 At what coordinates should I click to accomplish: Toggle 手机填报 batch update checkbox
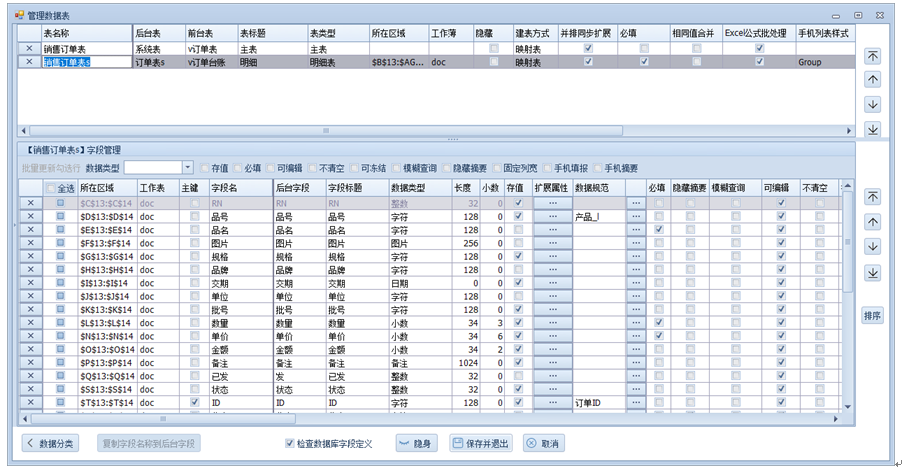(x=547, y=168)
